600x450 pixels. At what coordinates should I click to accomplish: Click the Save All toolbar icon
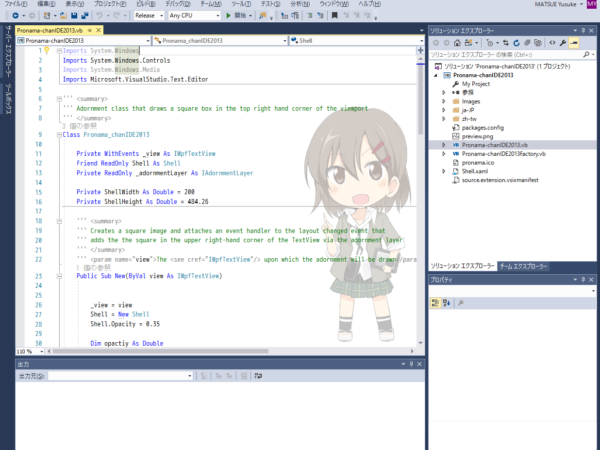[x=85, y=16]
